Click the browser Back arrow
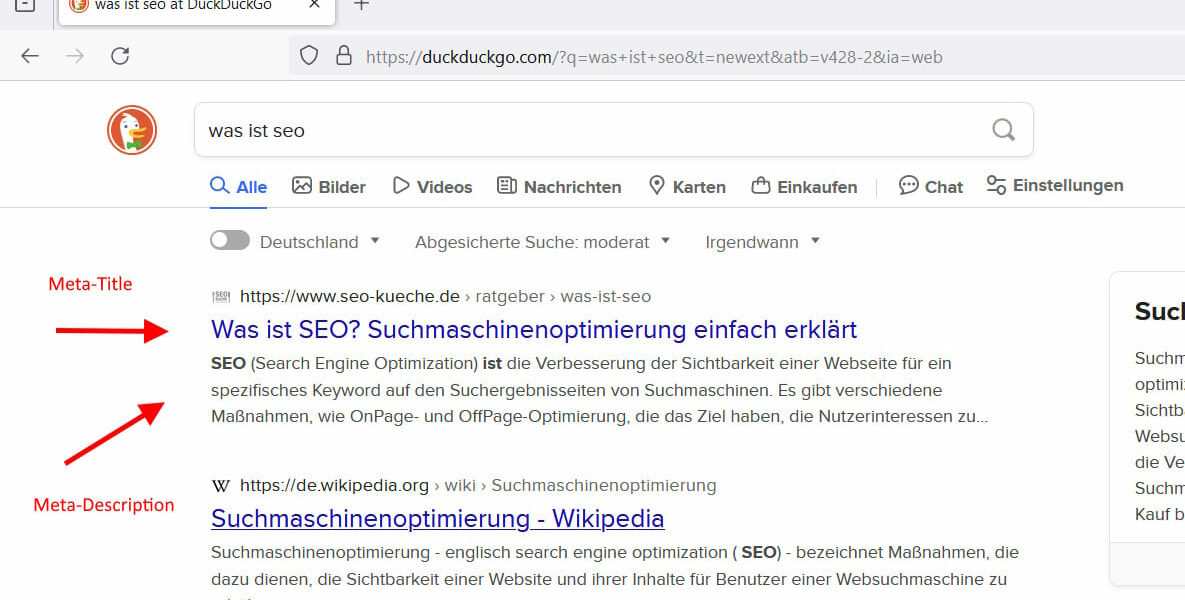Image resolution: width=1185 pixels, height=600 pixels. (29, 55)
